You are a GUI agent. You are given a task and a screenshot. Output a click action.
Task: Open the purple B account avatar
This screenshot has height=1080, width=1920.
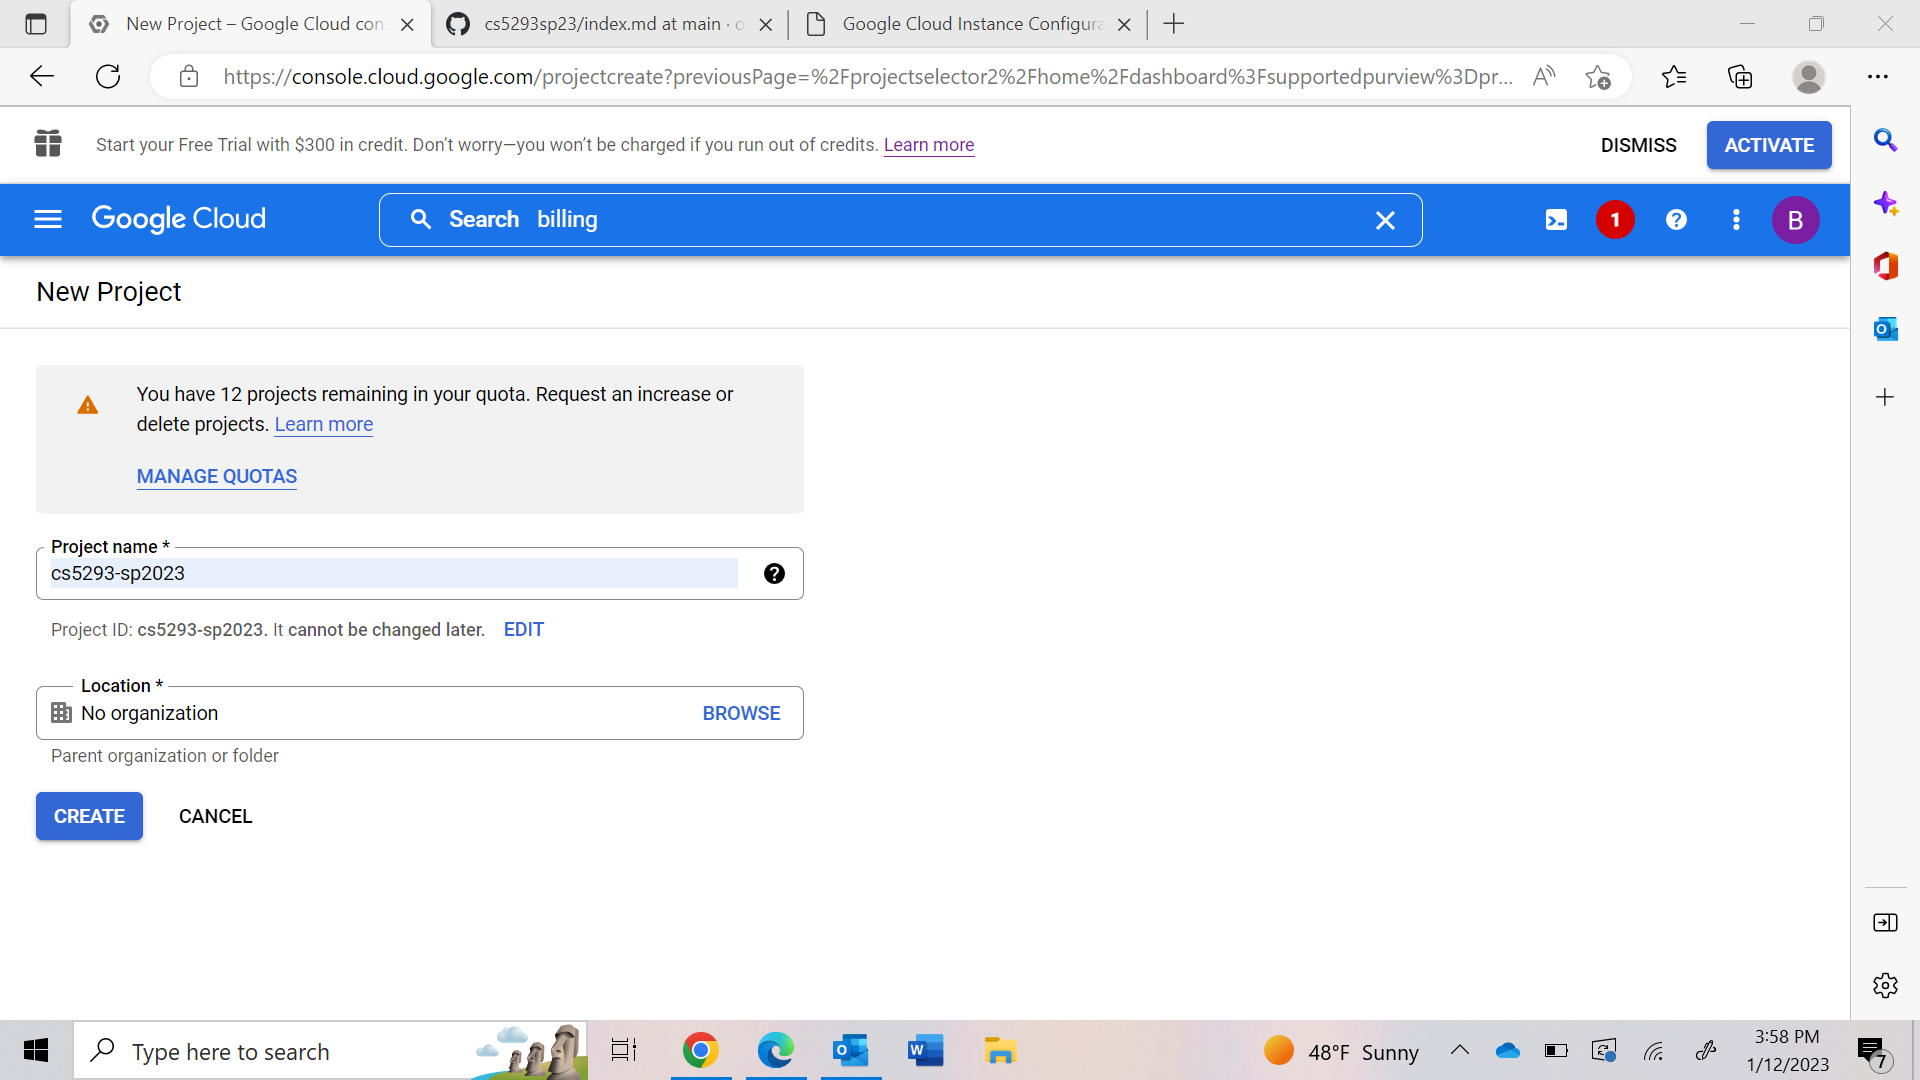[1795, 220]
